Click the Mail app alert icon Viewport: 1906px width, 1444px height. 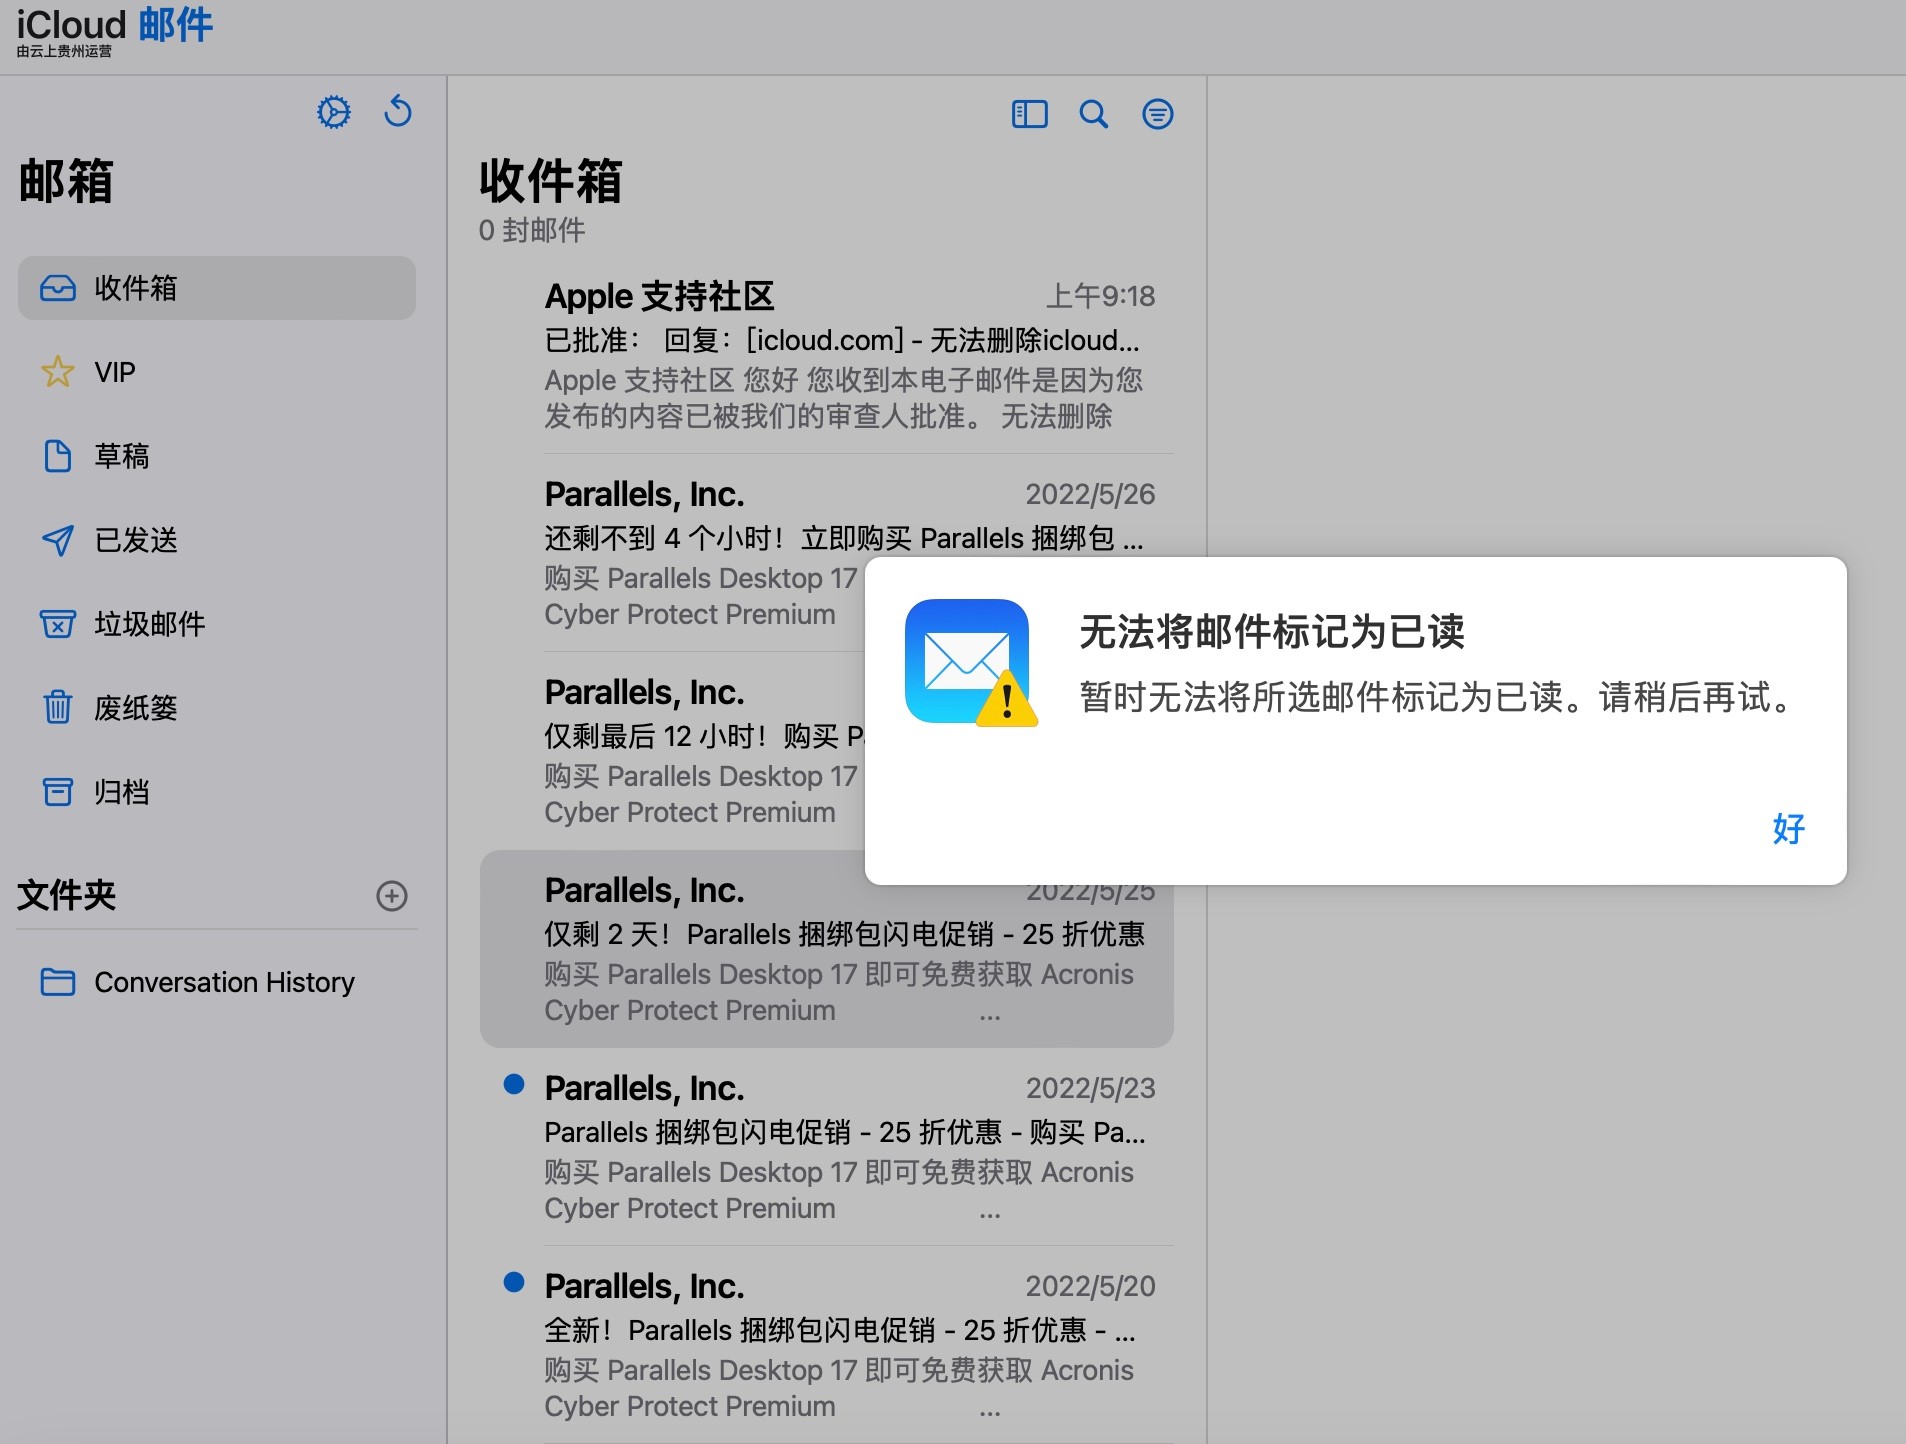[970, 663]
